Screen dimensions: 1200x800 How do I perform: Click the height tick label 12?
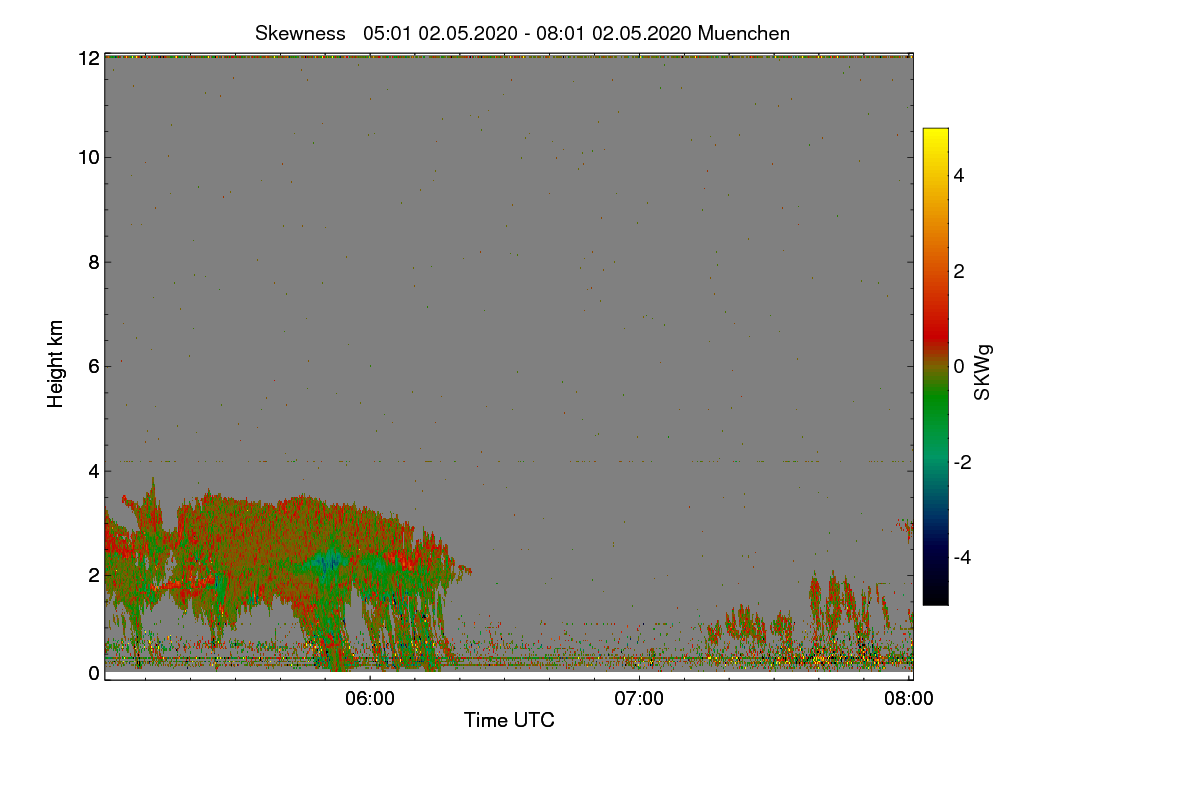pyautogui.click(x=89, y=58)
